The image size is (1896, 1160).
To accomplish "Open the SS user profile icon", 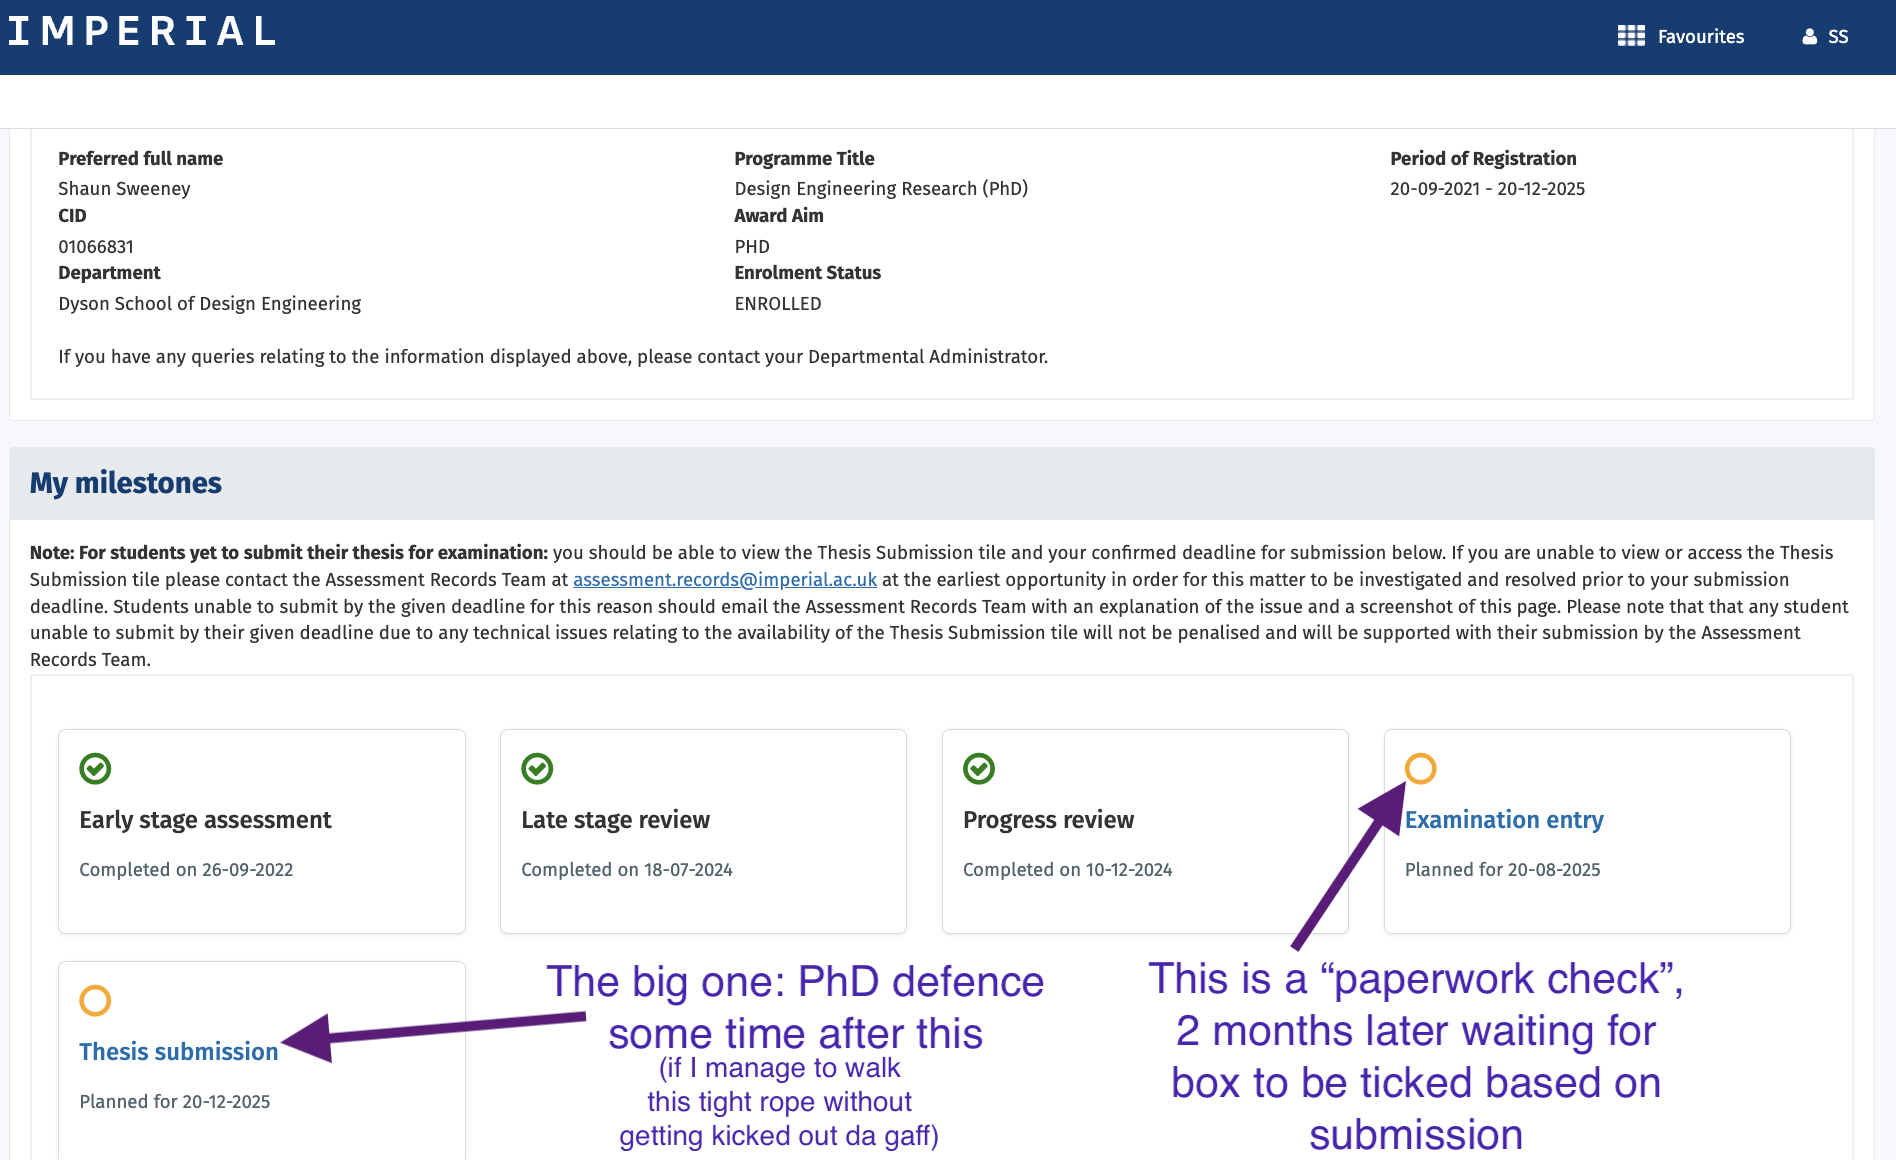I will pyautogui.click(x=1809, y=37).
